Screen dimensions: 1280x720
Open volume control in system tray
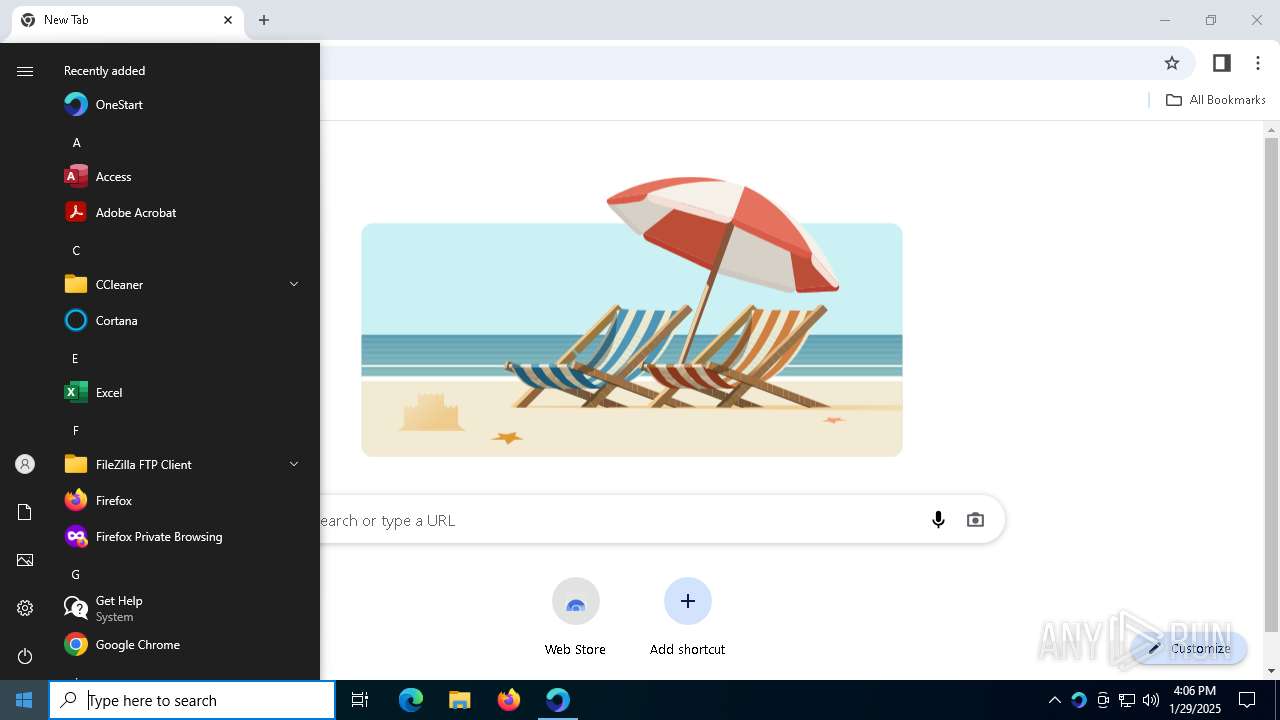(1151, 700)
